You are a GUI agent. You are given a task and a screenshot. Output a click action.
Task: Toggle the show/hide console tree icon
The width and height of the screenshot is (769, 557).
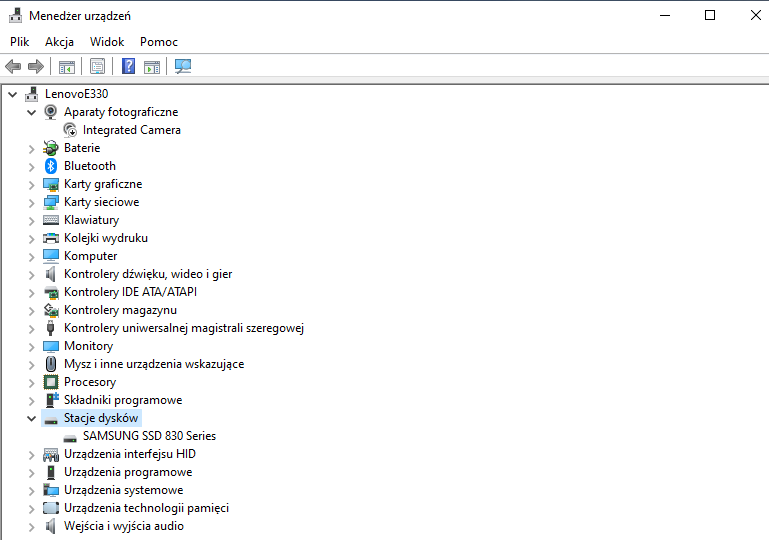coord(67,67)
